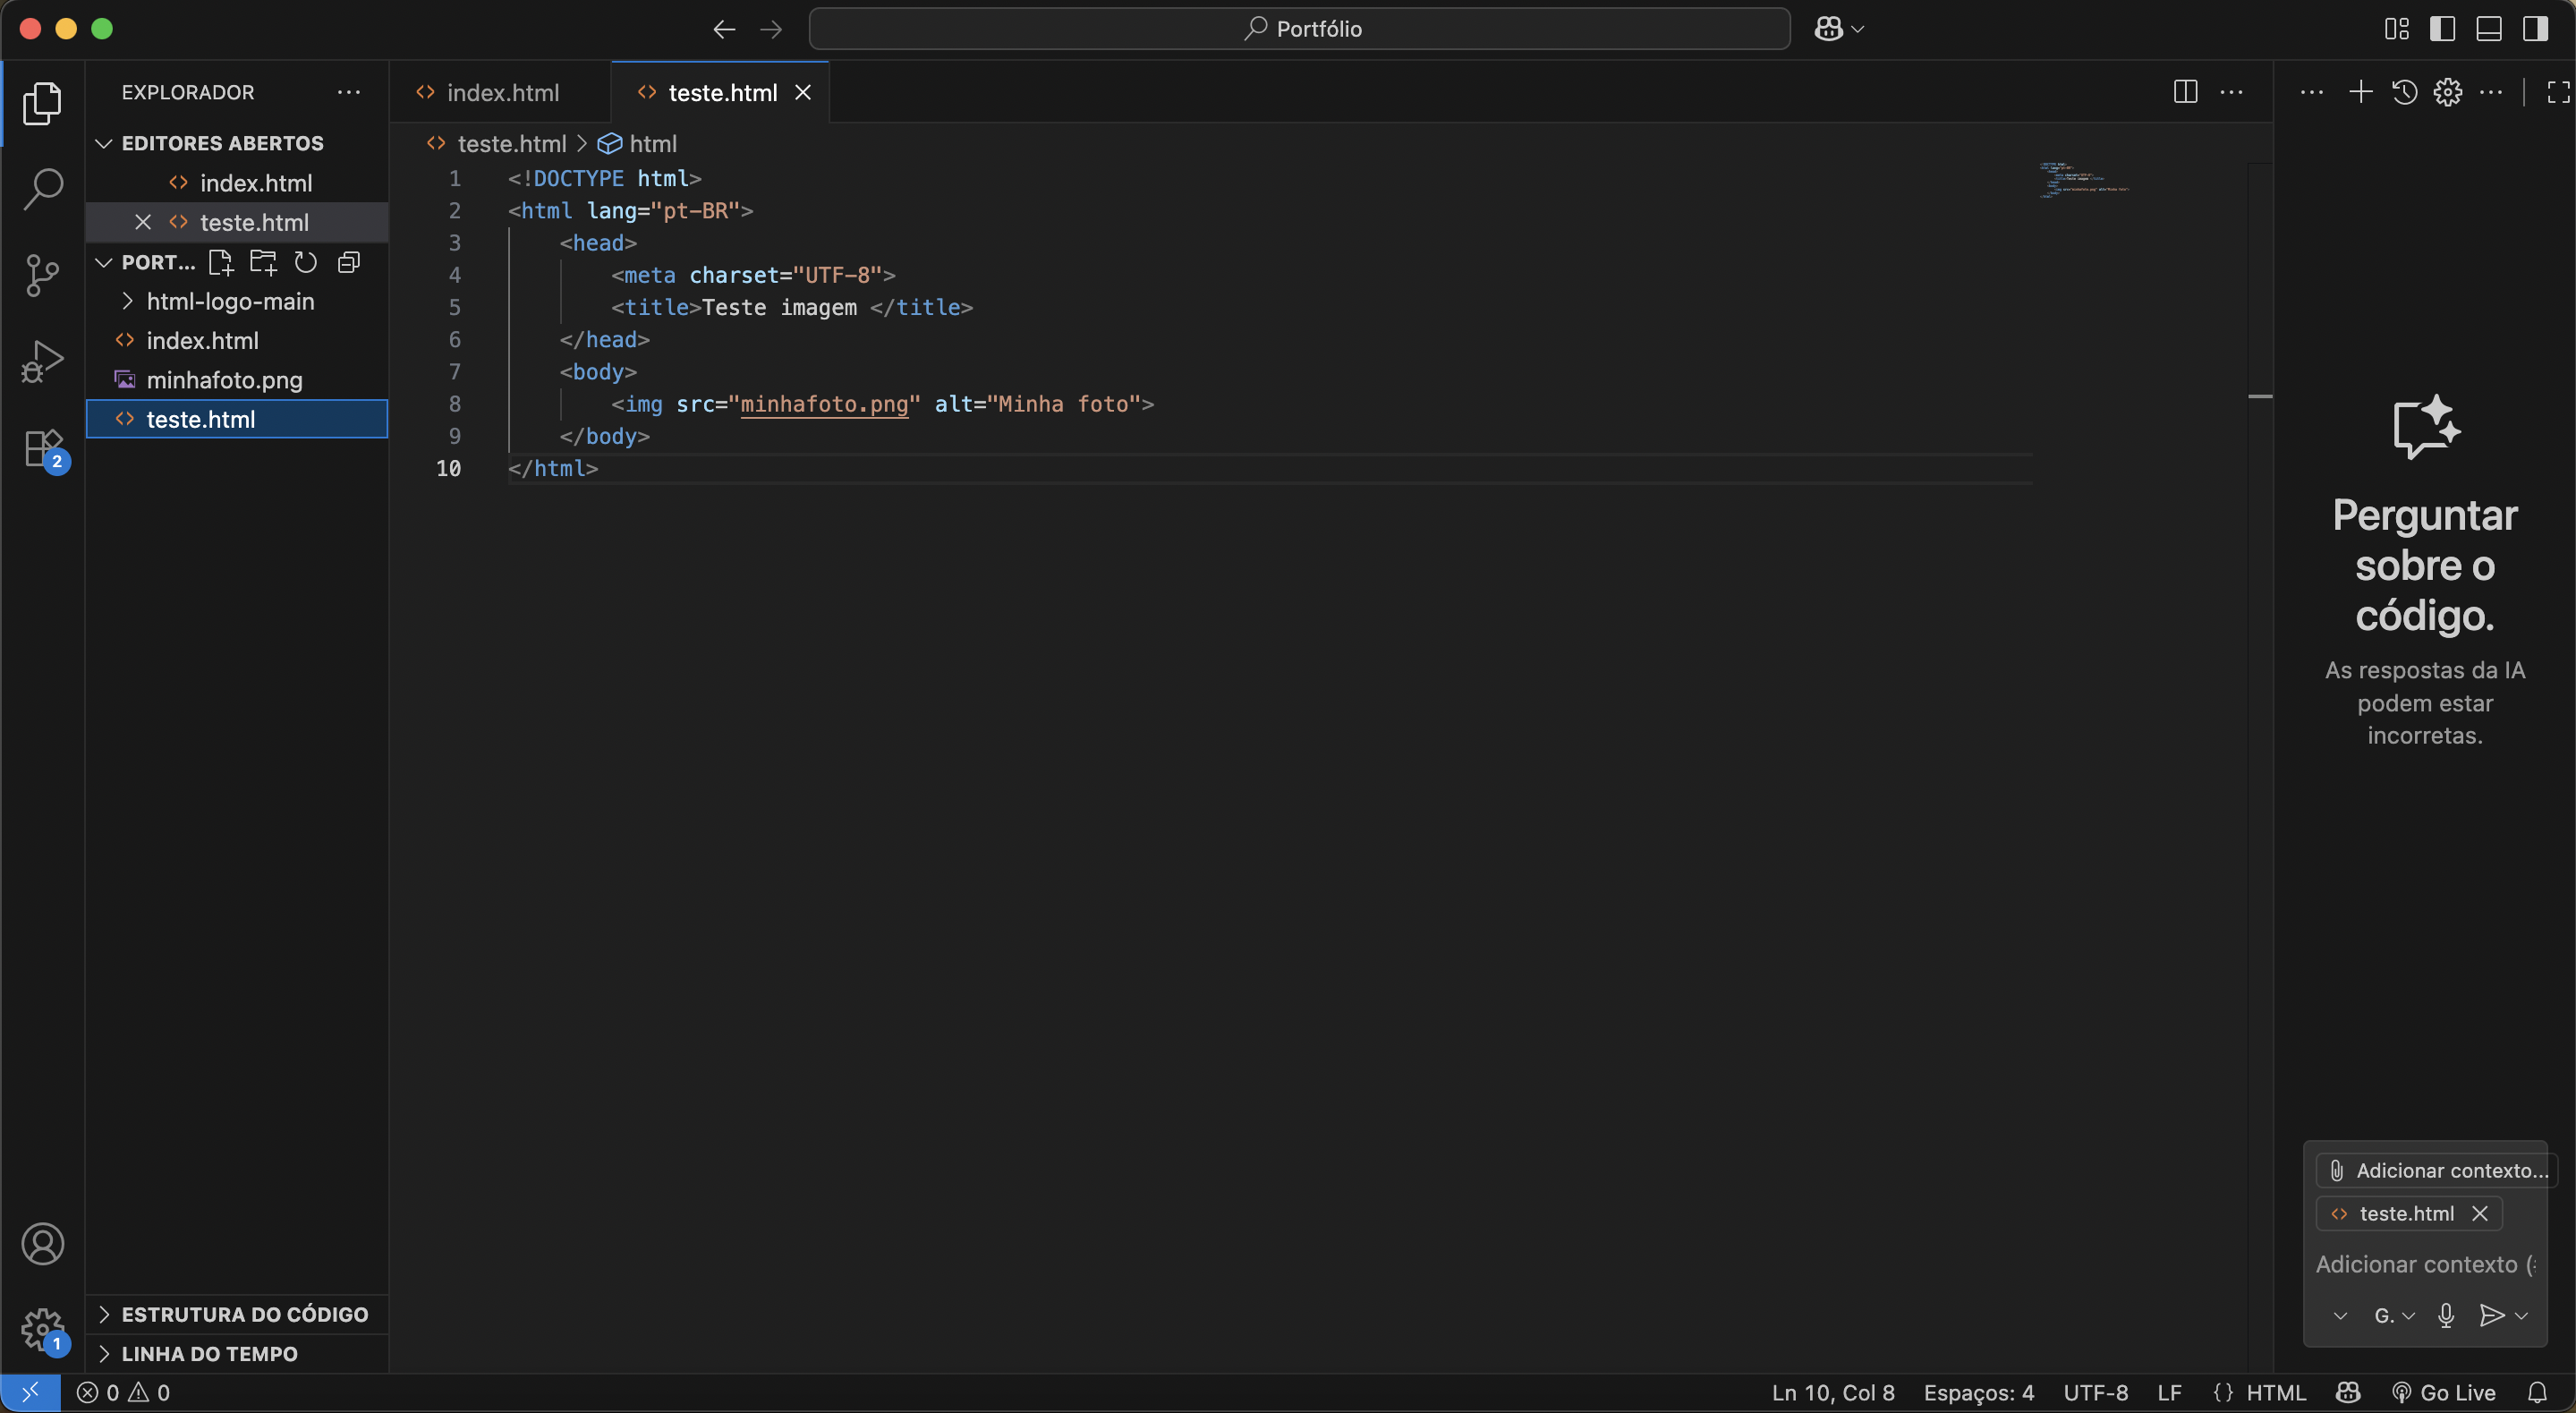This screenshot has width=2576, height=1413.
Task: Go forward using the right navigation arrow
Action: tap(770, 29)
